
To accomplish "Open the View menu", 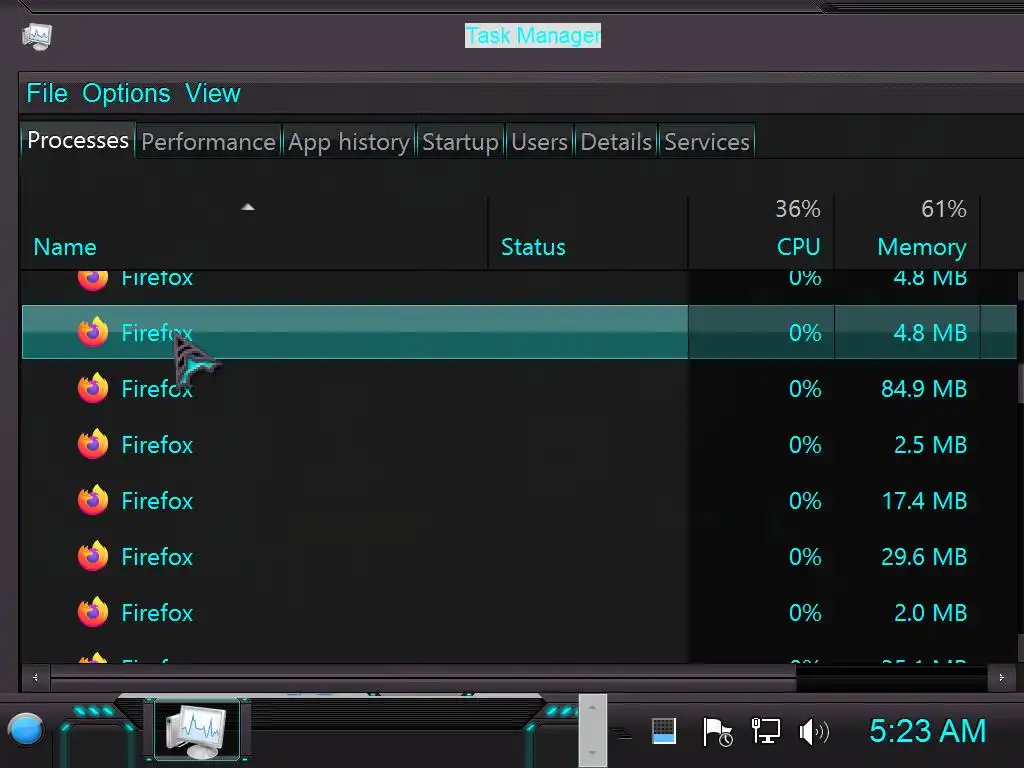I will [x=212, y=93].
